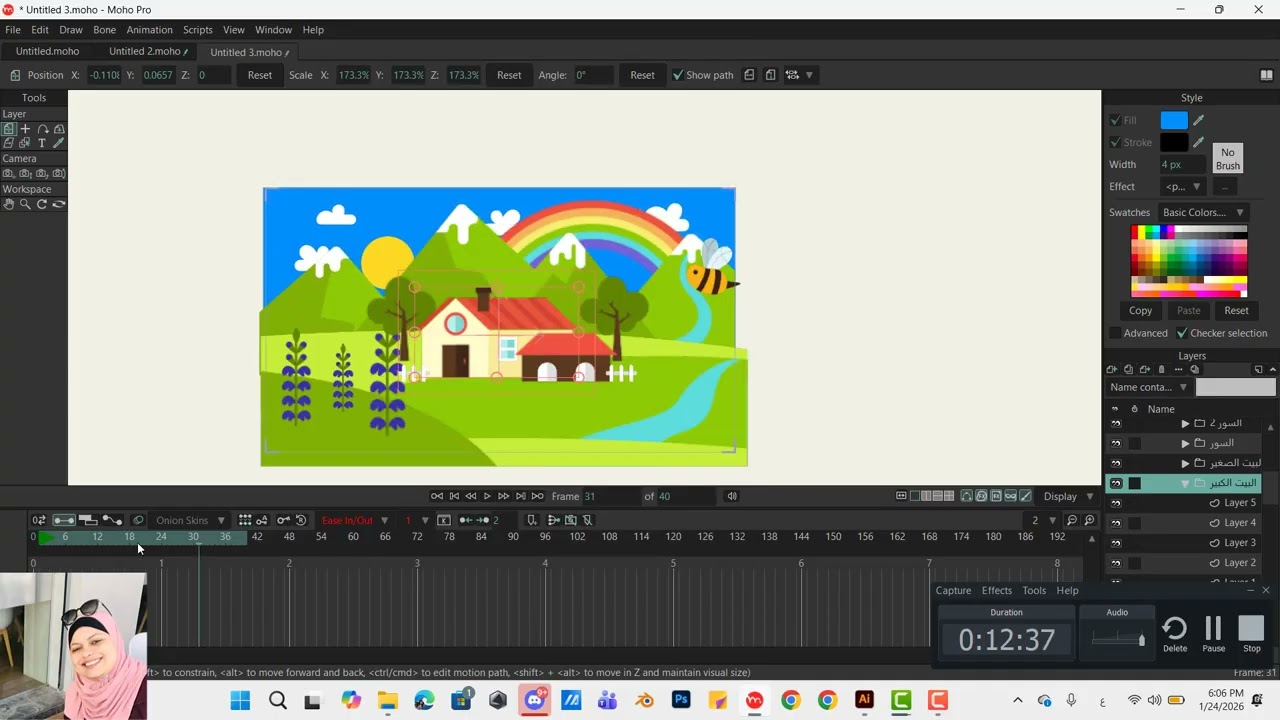
Task: Reset the layer Position values
Action: click(259, 75)
